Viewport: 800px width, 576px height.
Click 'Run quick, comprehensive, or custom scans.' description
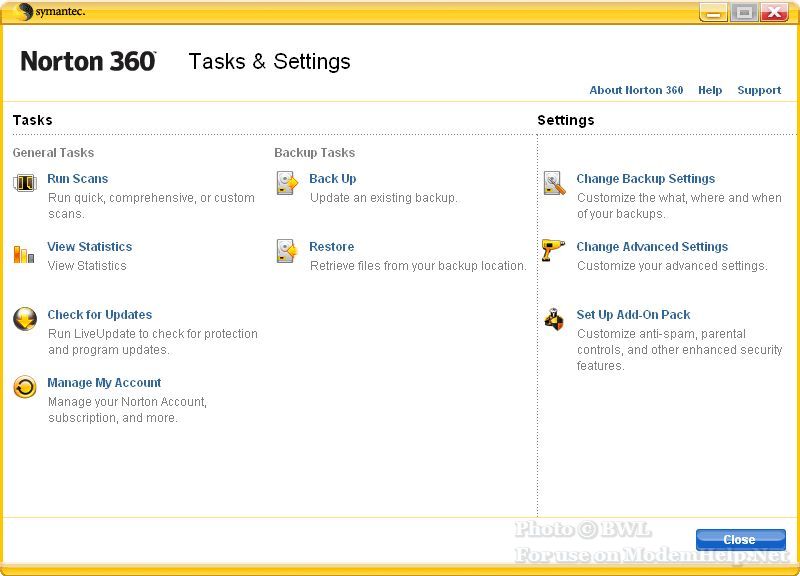(151, 206)
